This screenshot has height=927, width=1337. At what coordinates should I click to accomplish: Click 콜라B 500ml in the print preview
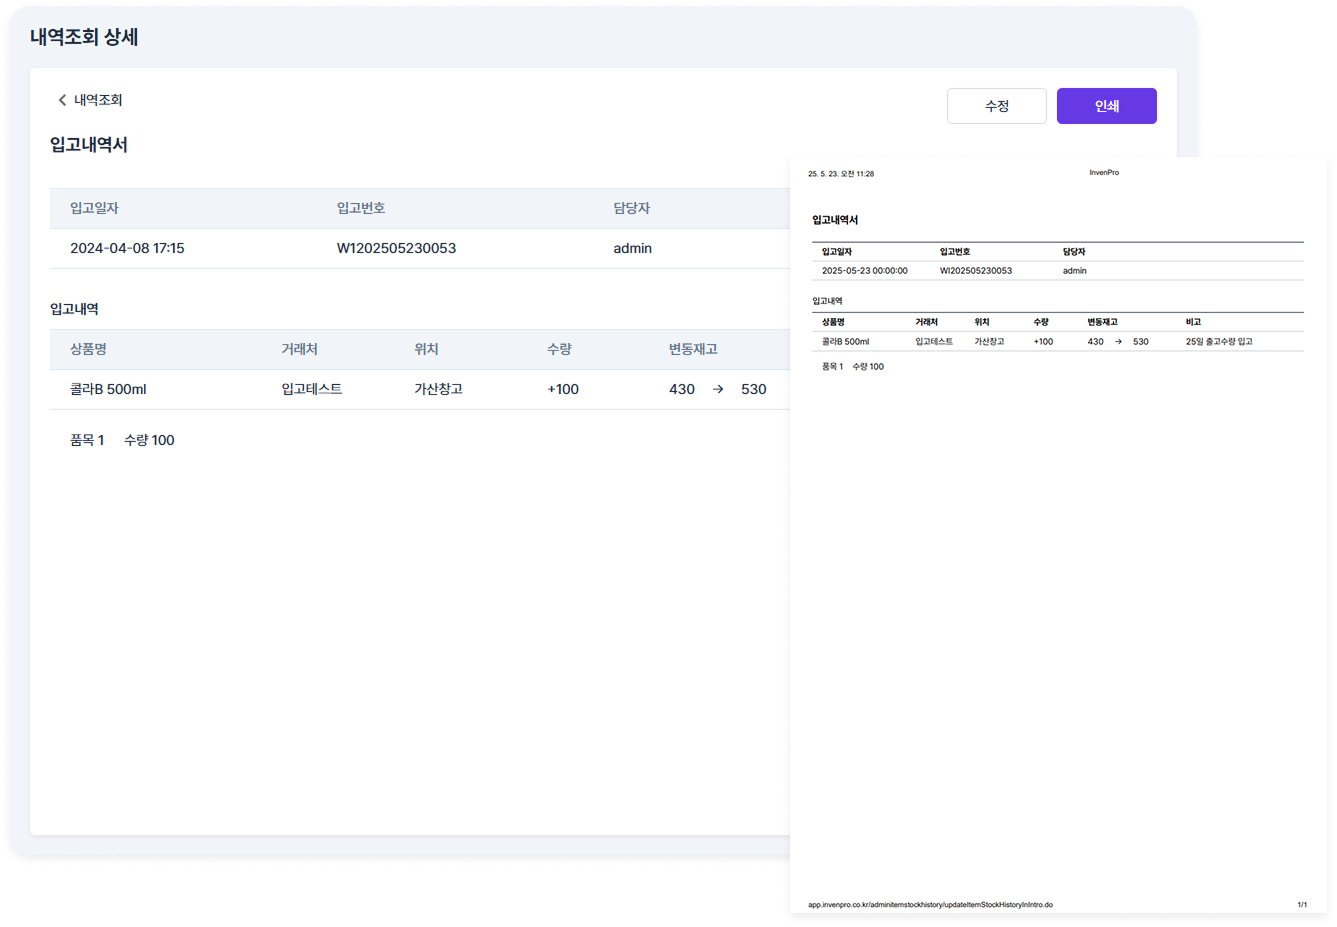click(845, 342)
